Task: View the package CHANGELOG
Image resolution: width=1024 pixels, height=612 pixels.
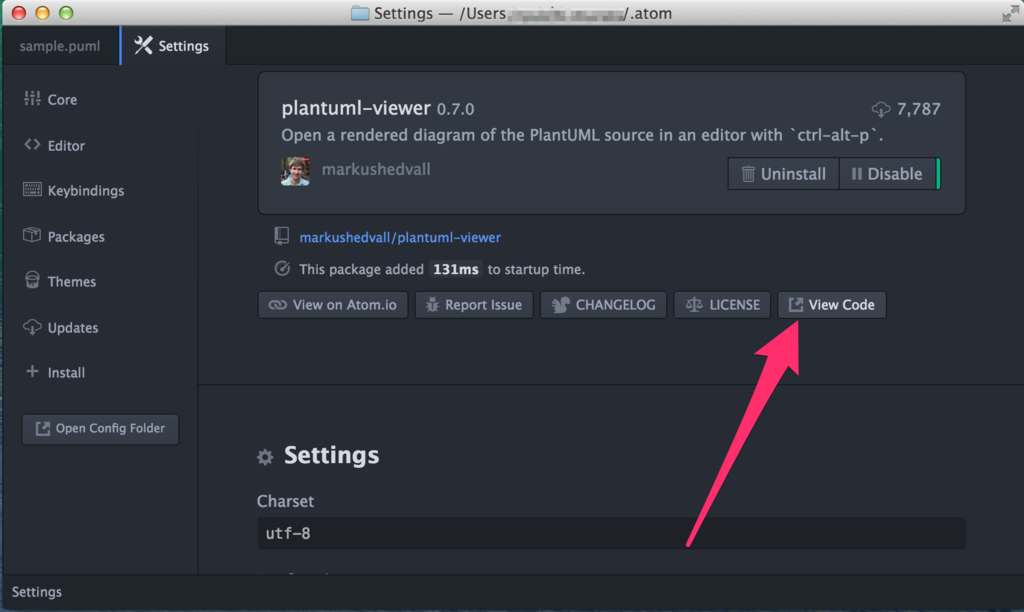Action: coord(603,305)
